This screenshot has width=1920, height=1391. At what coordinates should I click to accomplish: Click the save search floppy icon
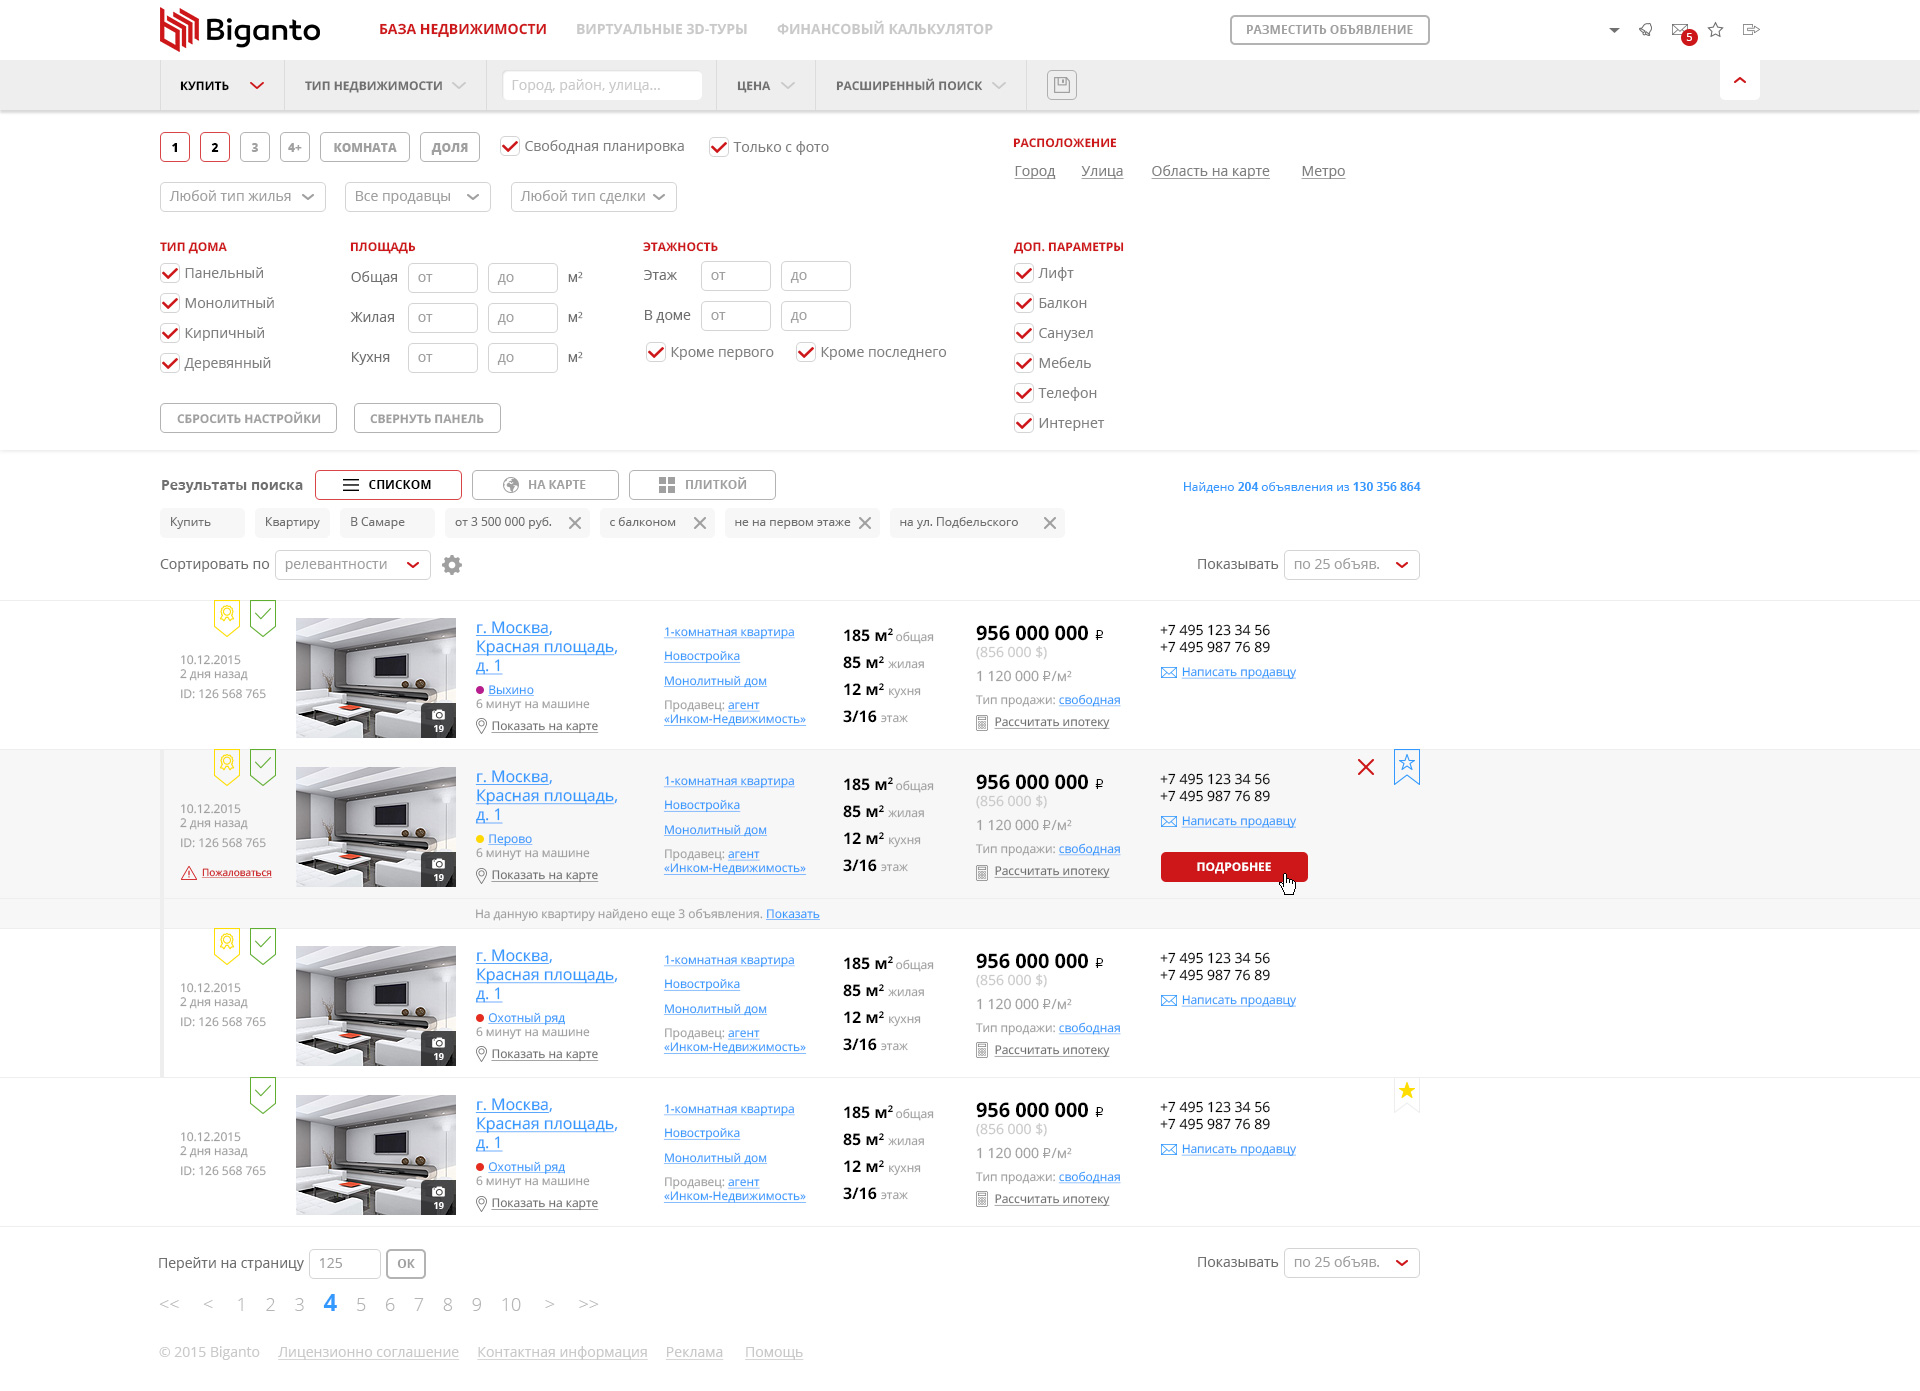point(1061,85)
